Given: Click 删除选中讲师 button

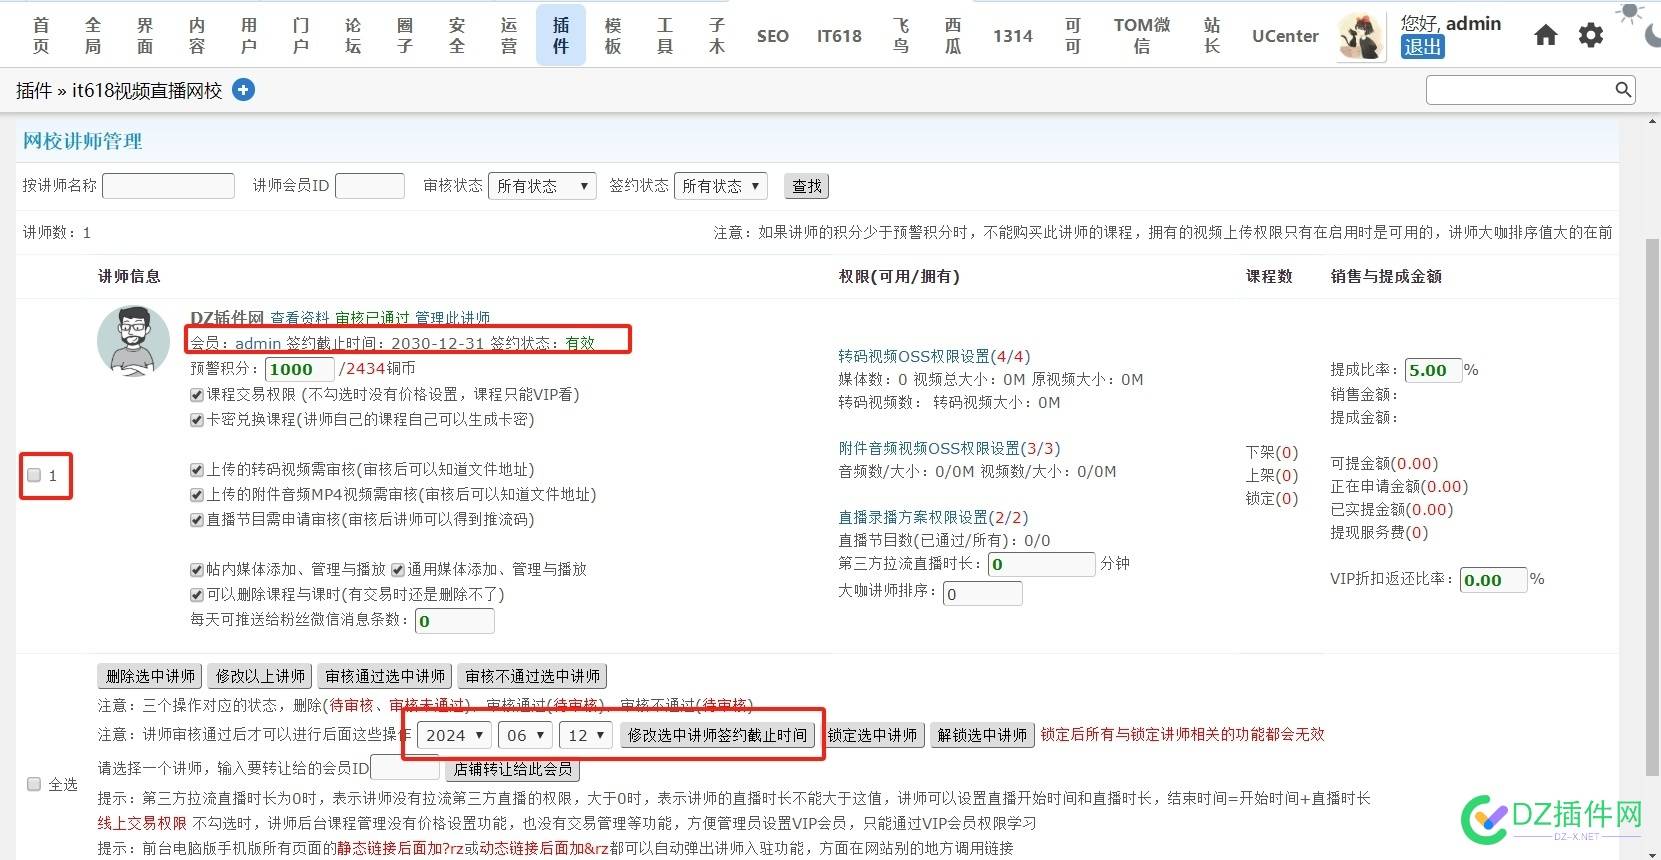Looking at the screenshot, I should point(150,676).
